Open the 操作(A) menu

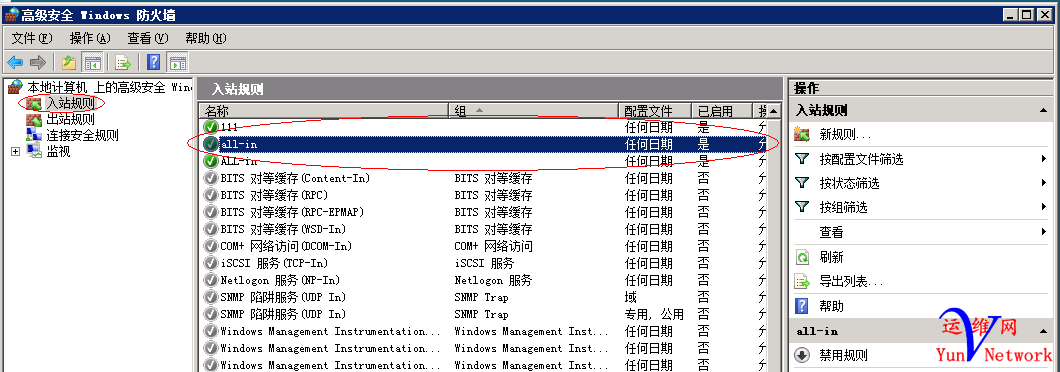click(x=90, y=38)
